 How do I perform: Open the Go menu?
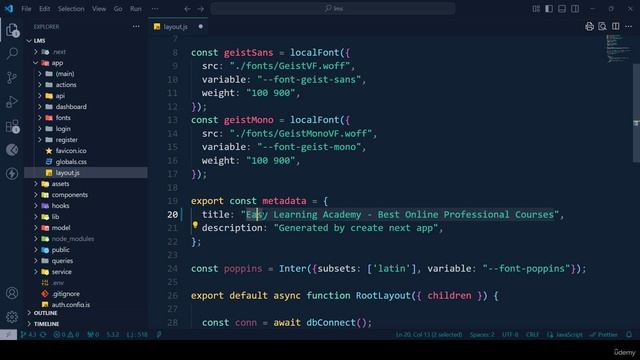point(118,9)
